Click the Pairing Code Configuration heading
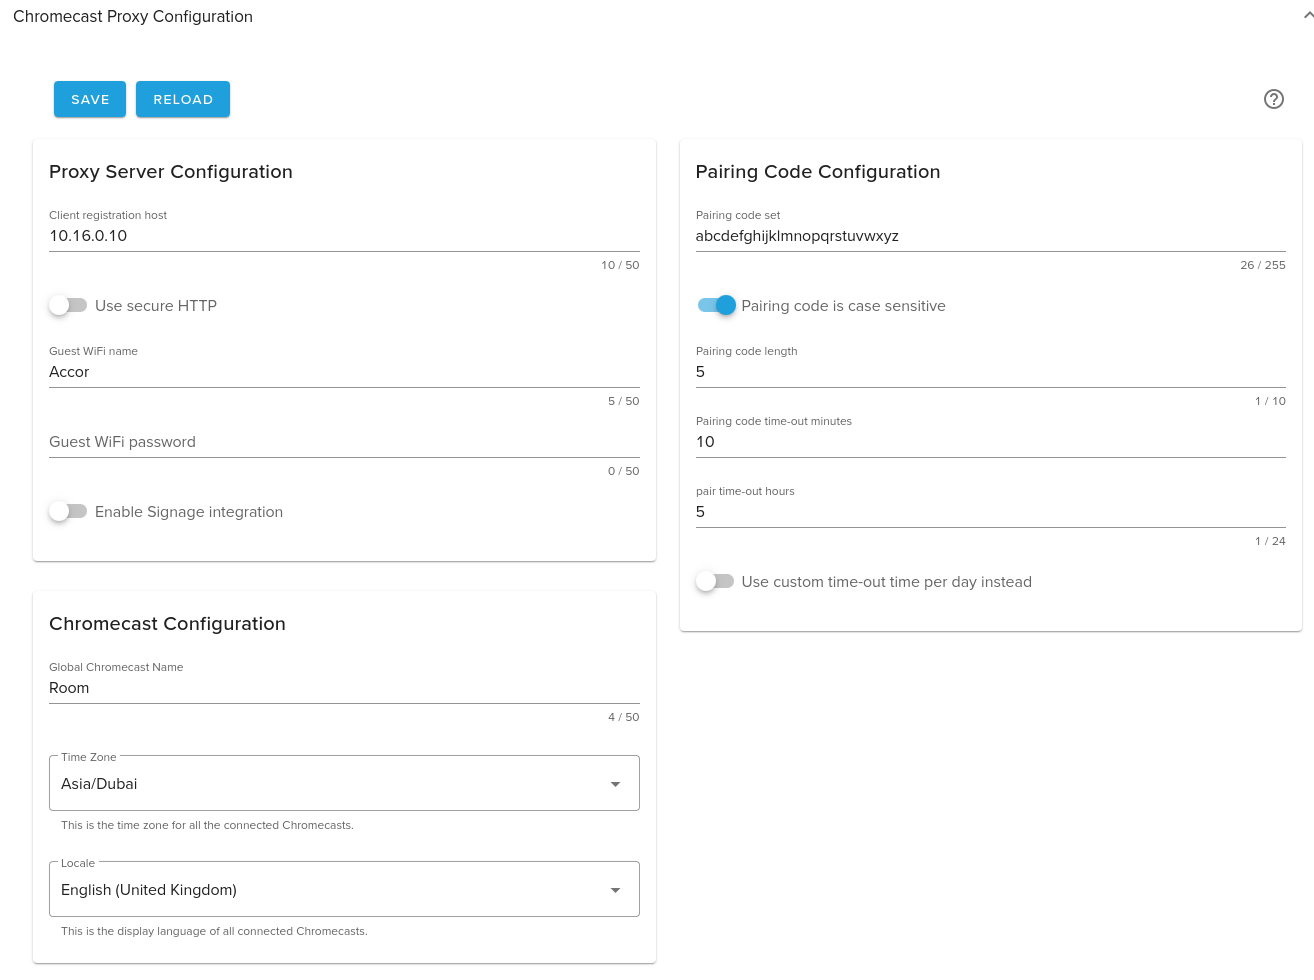 [818, 172]
